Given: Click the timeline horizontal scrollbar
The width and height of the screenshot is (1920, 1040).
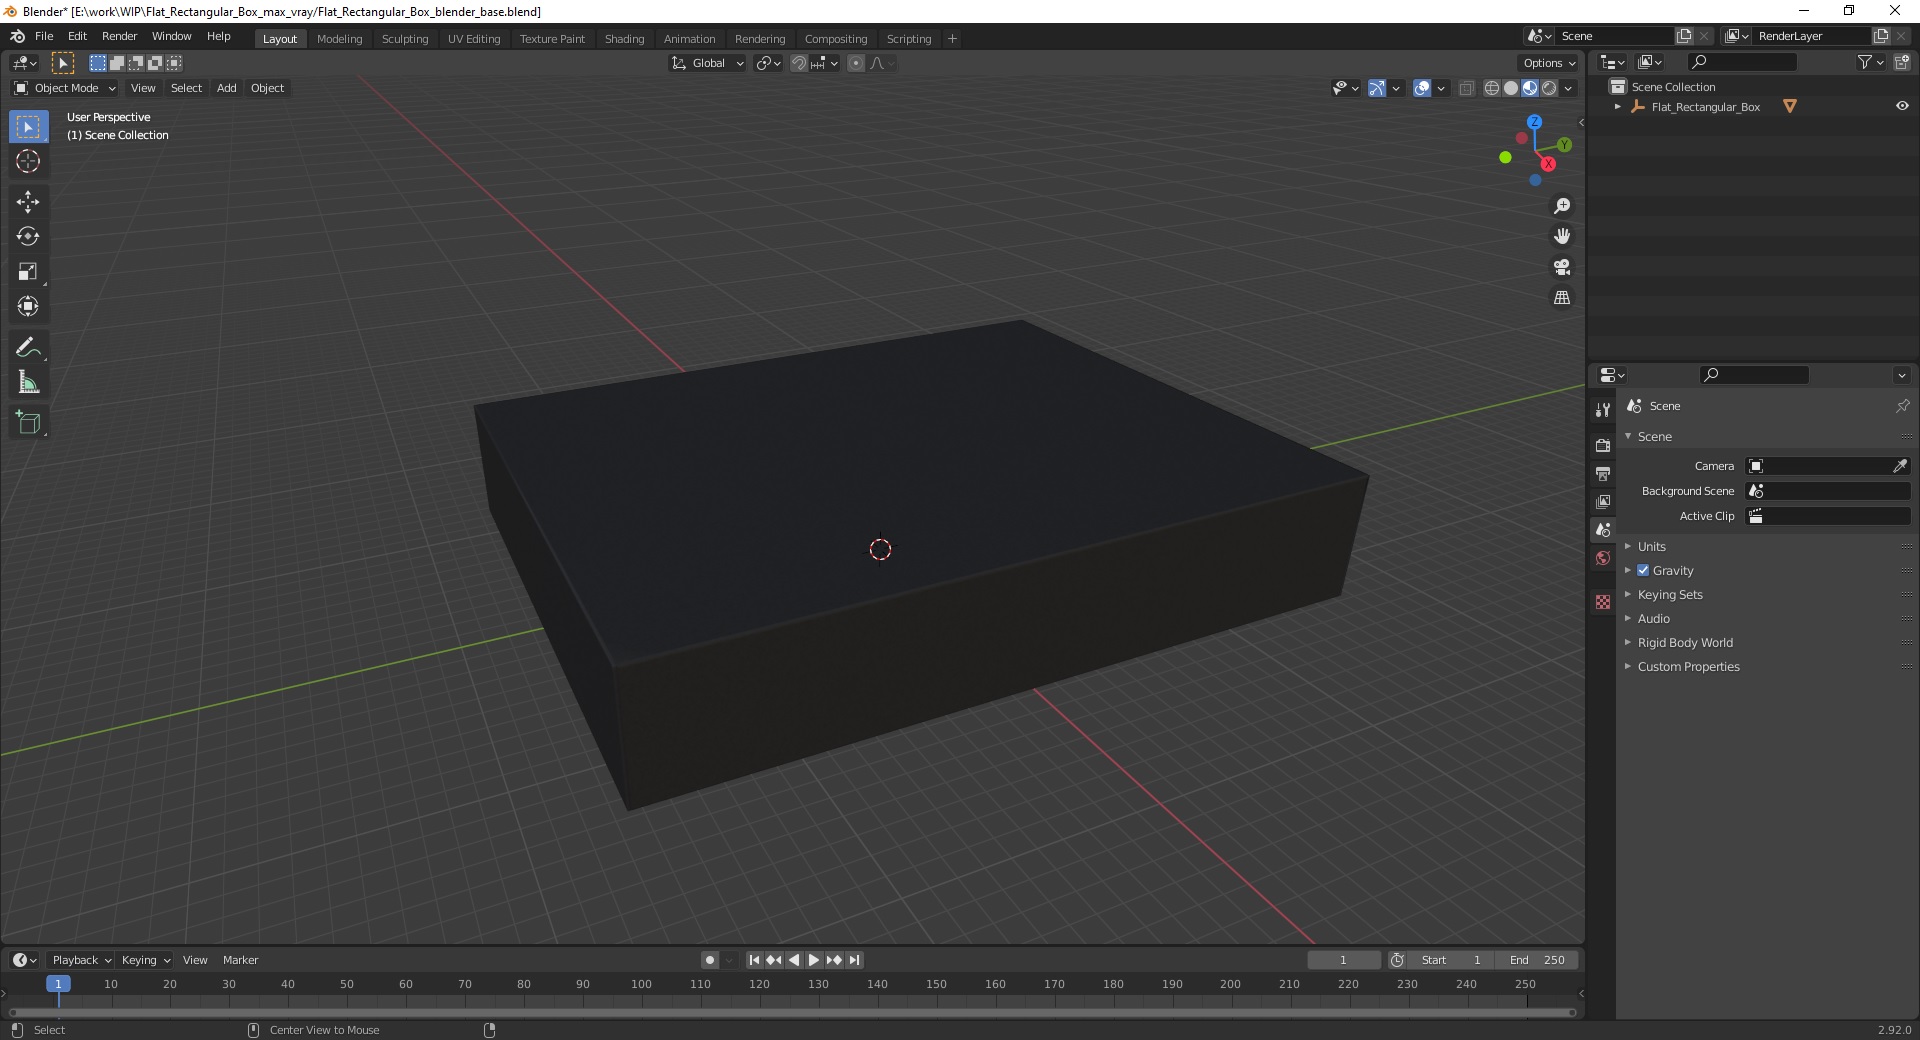Looking at the screenshot, I should [793, 1012].
